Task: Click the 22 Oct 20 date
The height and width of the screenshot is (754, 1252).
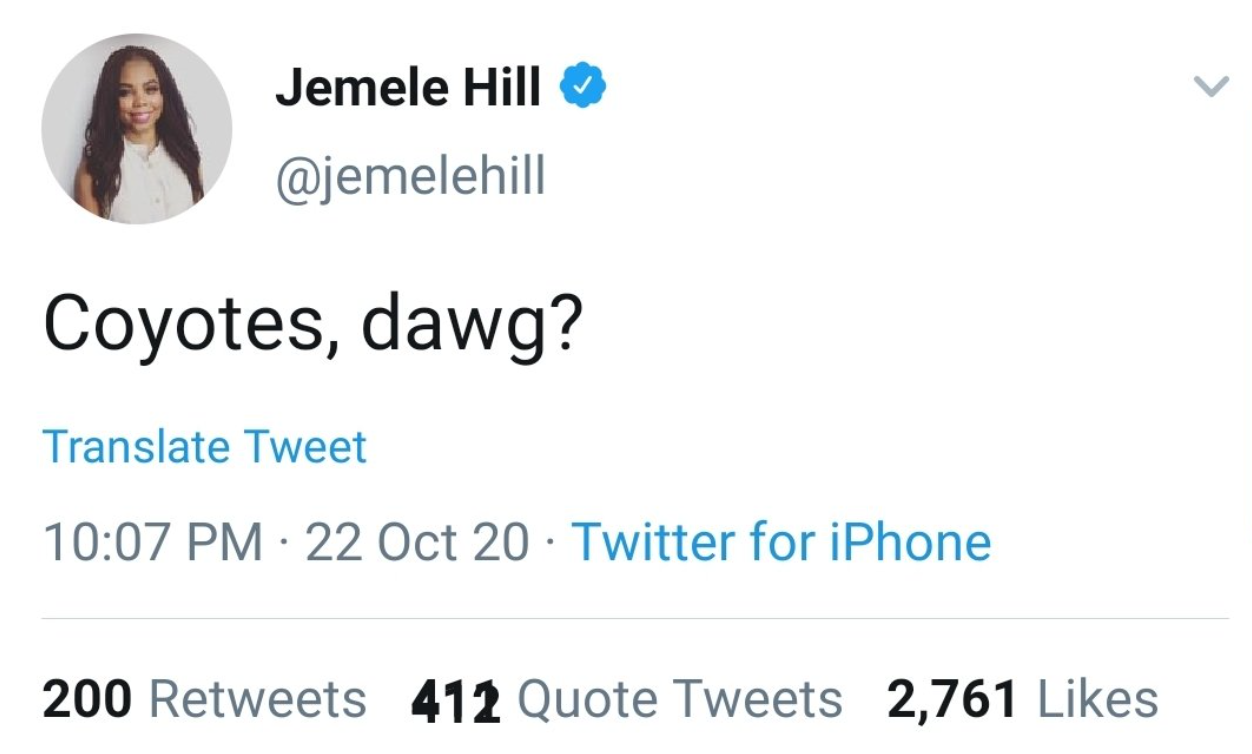Action: click(417, 542)
